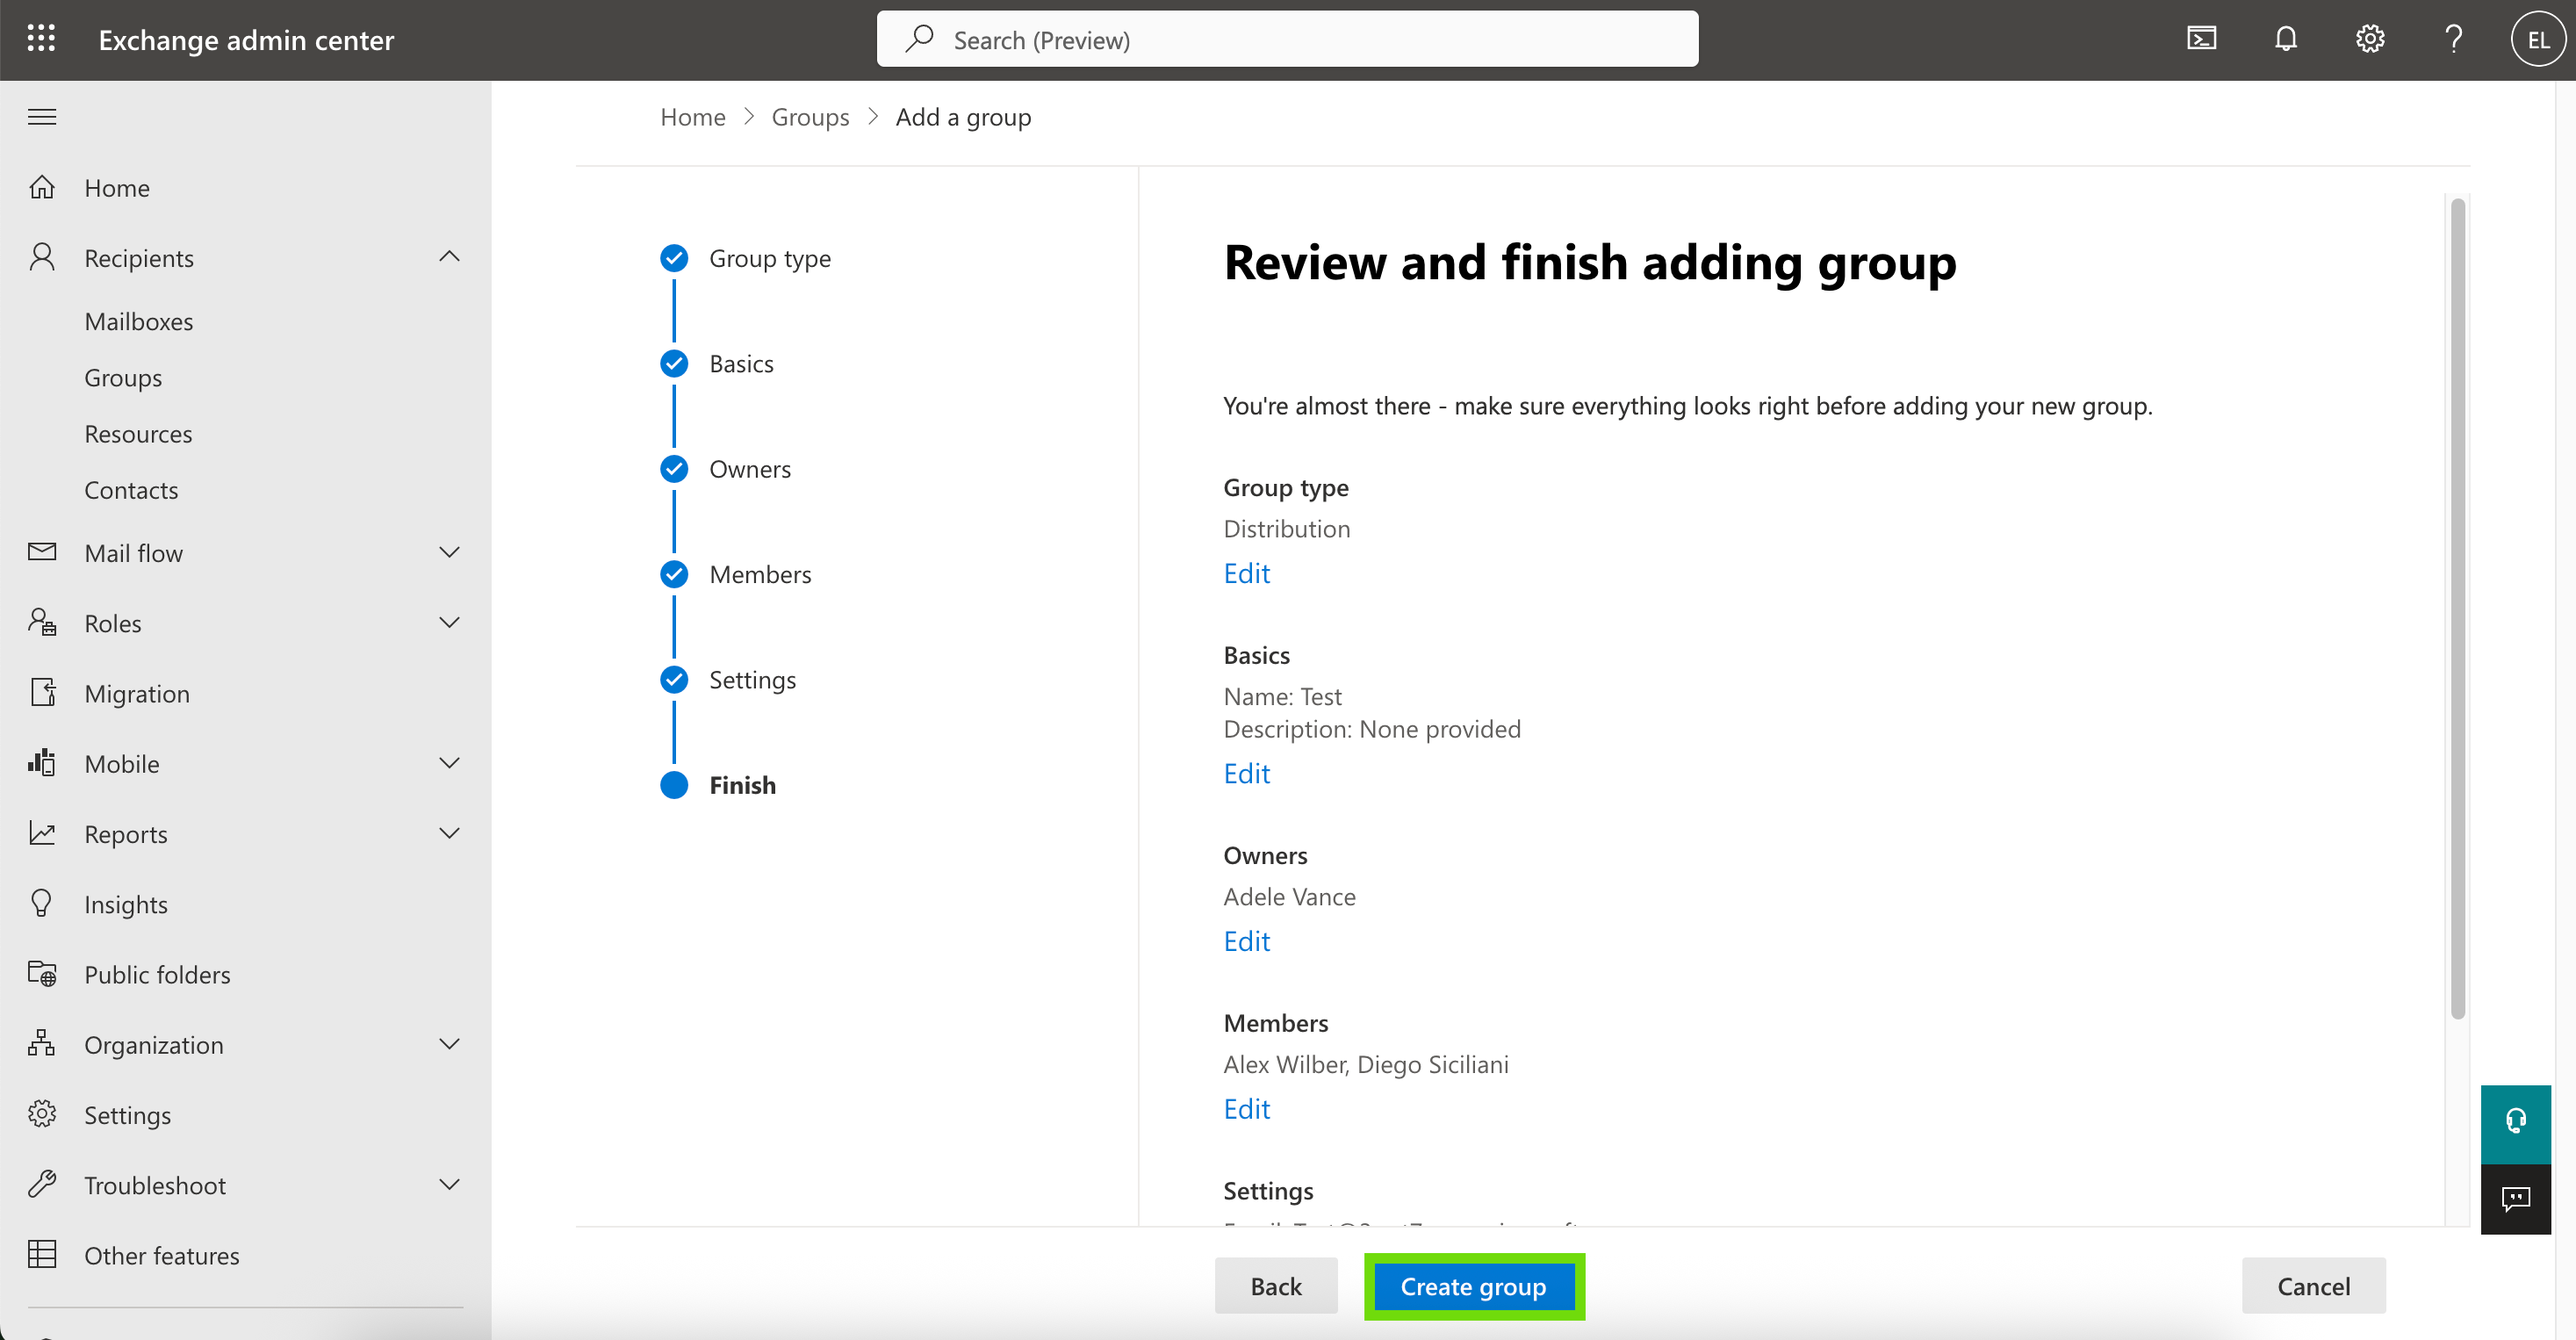2576x1340 pixels.
Task: Click the Troubleshoot wrench icon
Action: 42,1184
